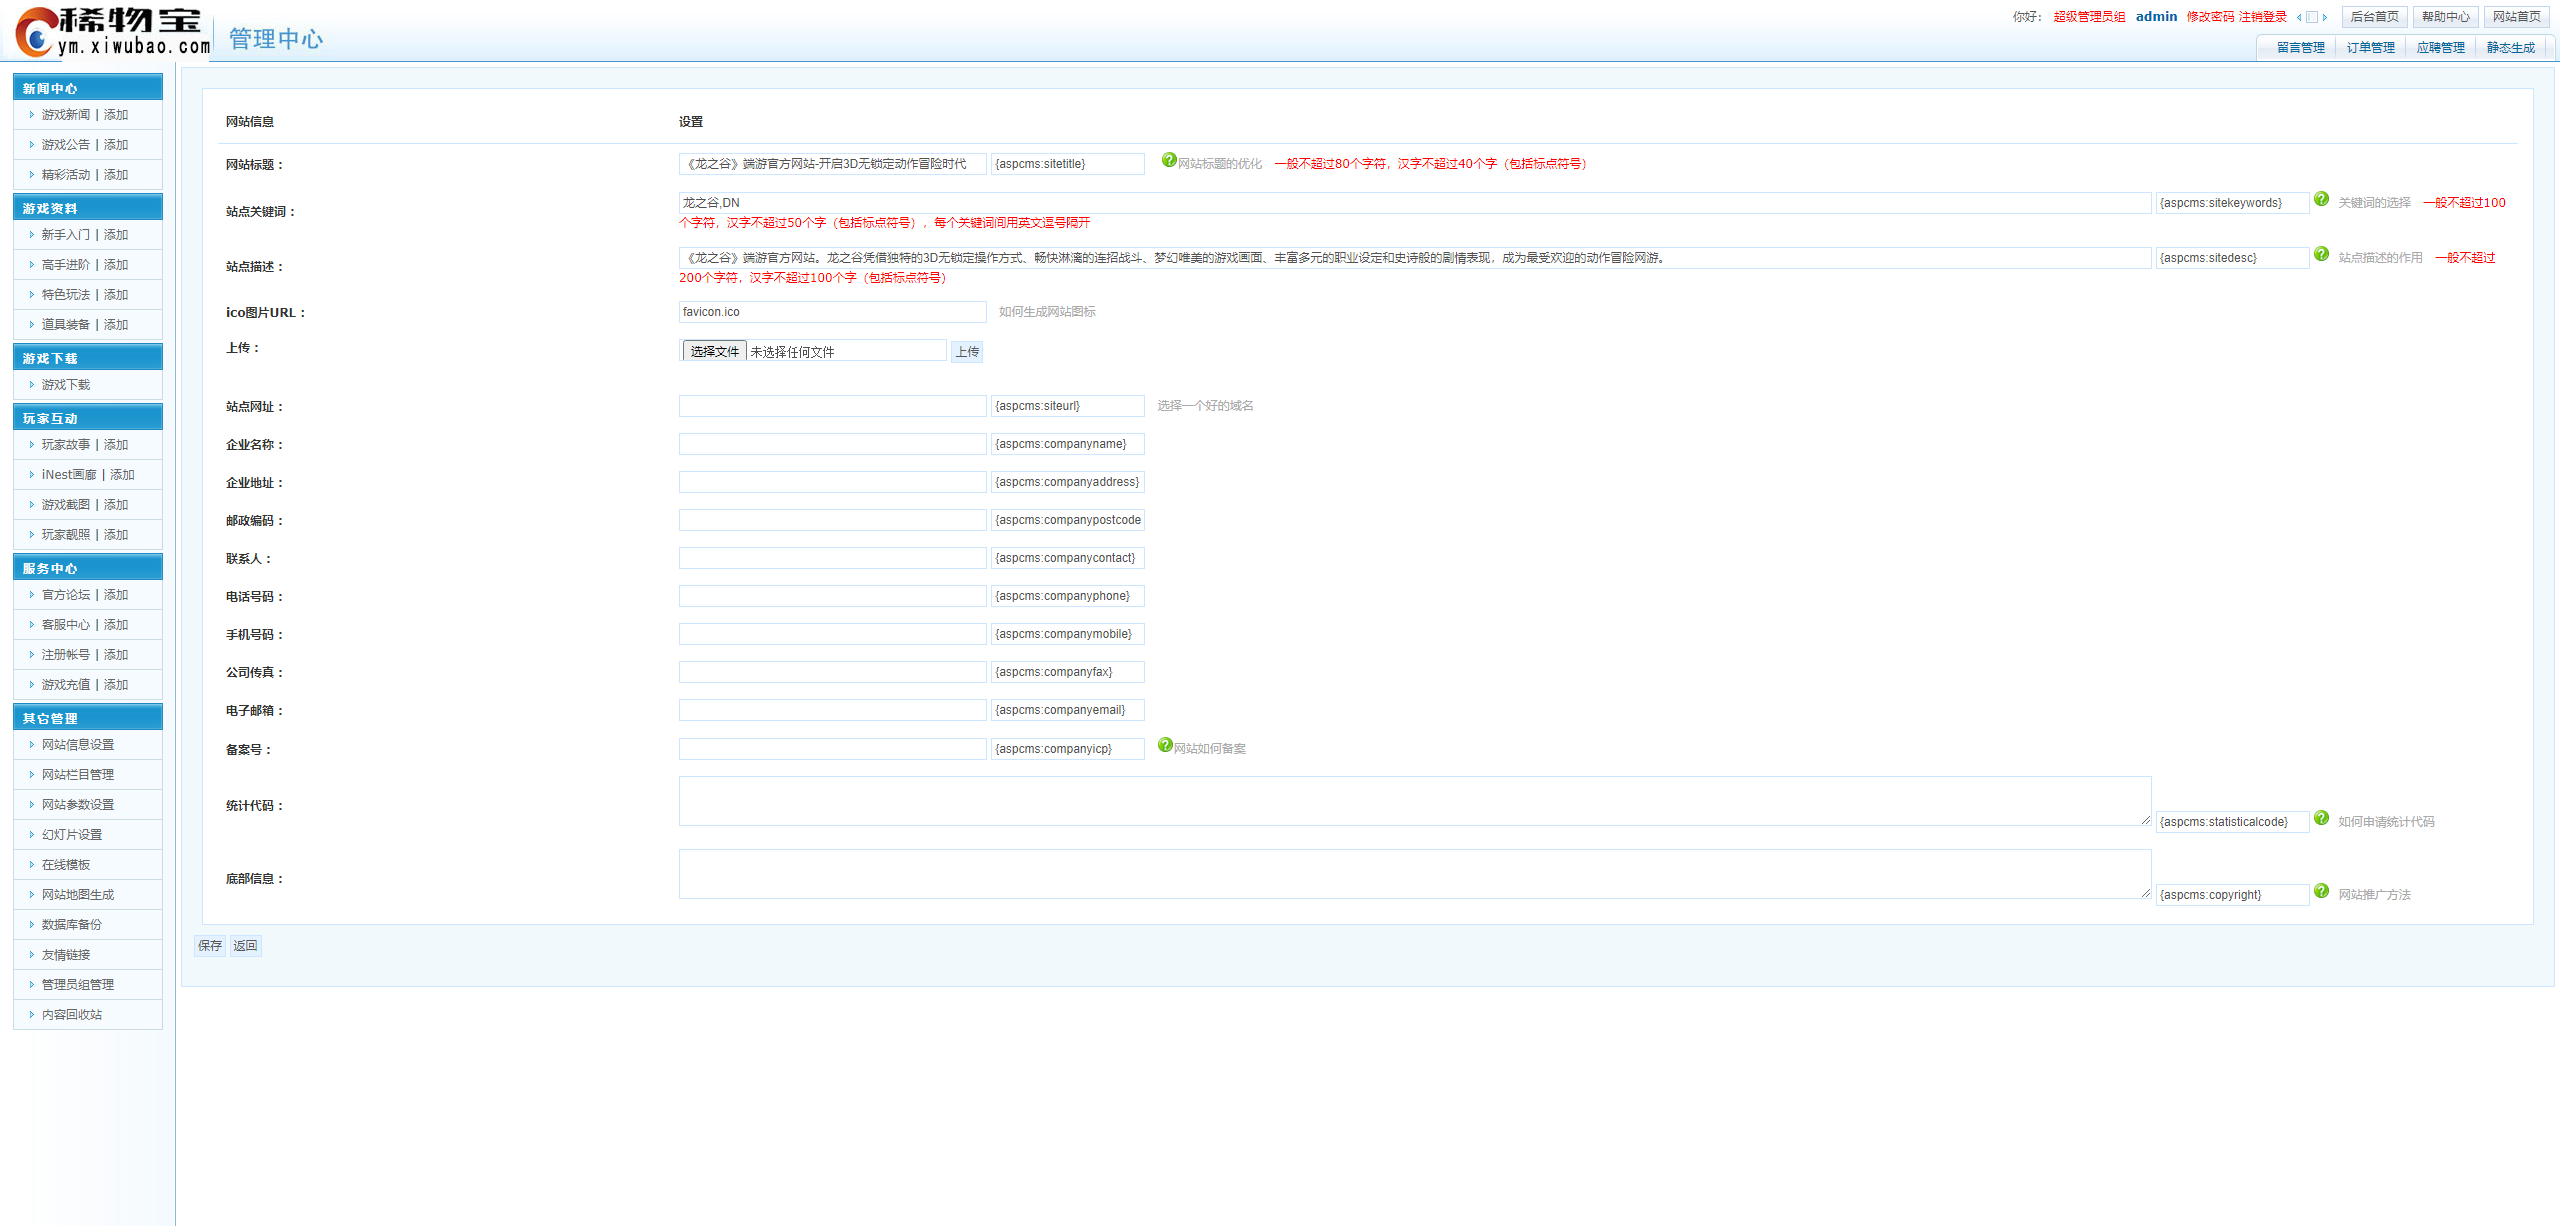
Task: Click the empty 站点网址 input field
Action: pyautogui.click(x=832, y=406)
